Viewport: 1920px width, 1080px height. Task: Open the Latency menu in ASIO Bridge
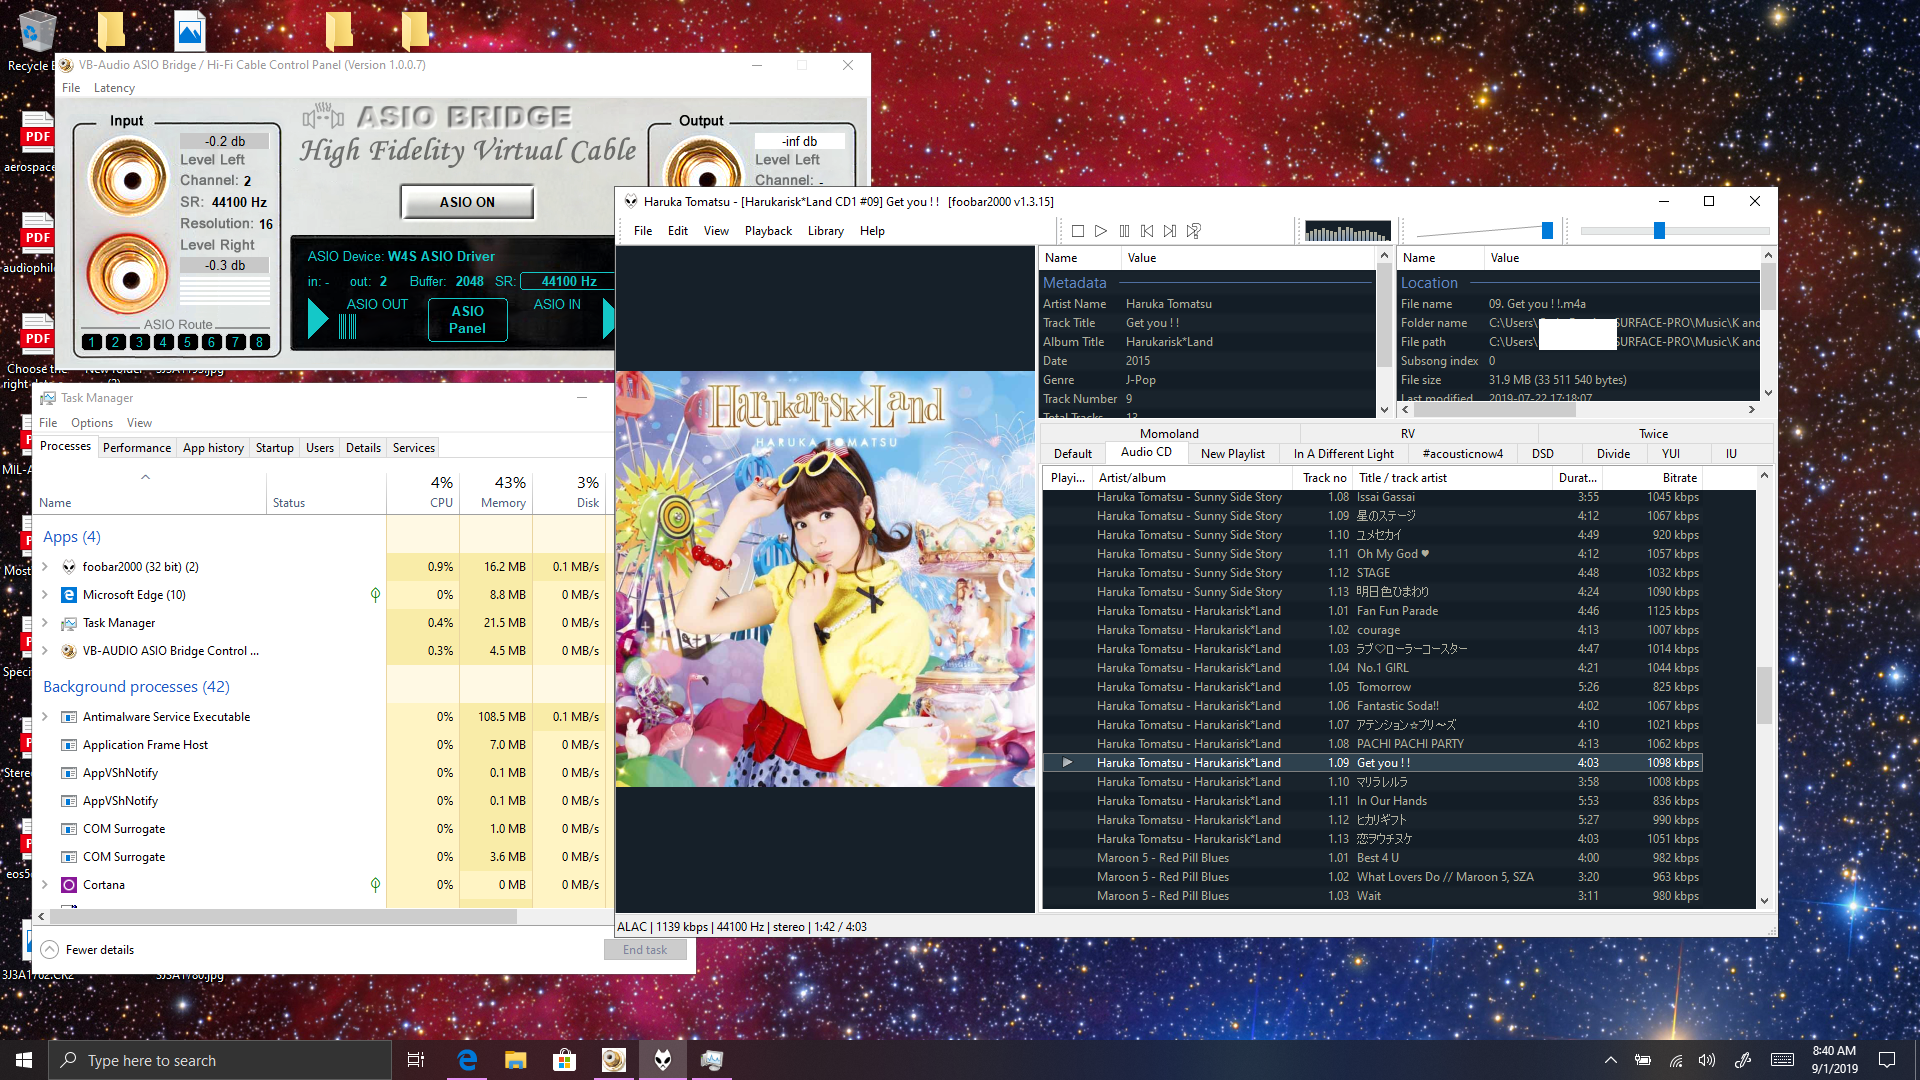click(x=114, y=88)
